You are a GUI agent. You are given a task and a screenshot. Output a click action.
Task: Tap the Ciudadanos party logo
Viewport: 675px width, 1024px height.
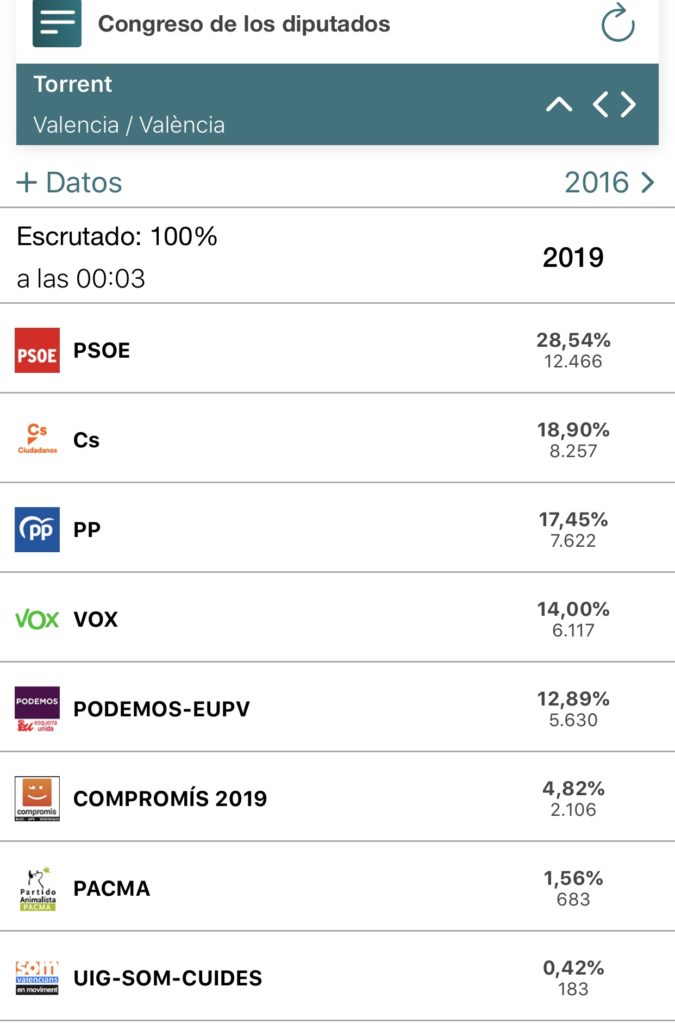pos(37,439)
